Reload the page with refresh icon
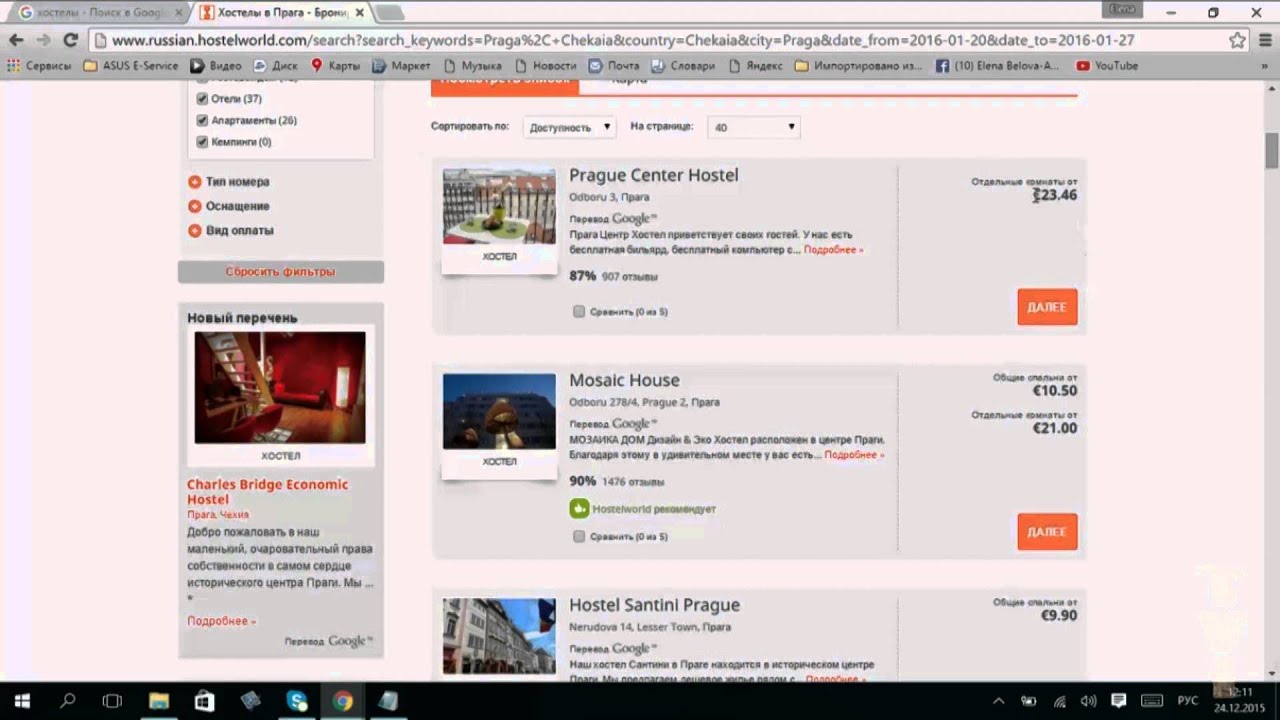The image size is (1280, 720). (70, 40)
